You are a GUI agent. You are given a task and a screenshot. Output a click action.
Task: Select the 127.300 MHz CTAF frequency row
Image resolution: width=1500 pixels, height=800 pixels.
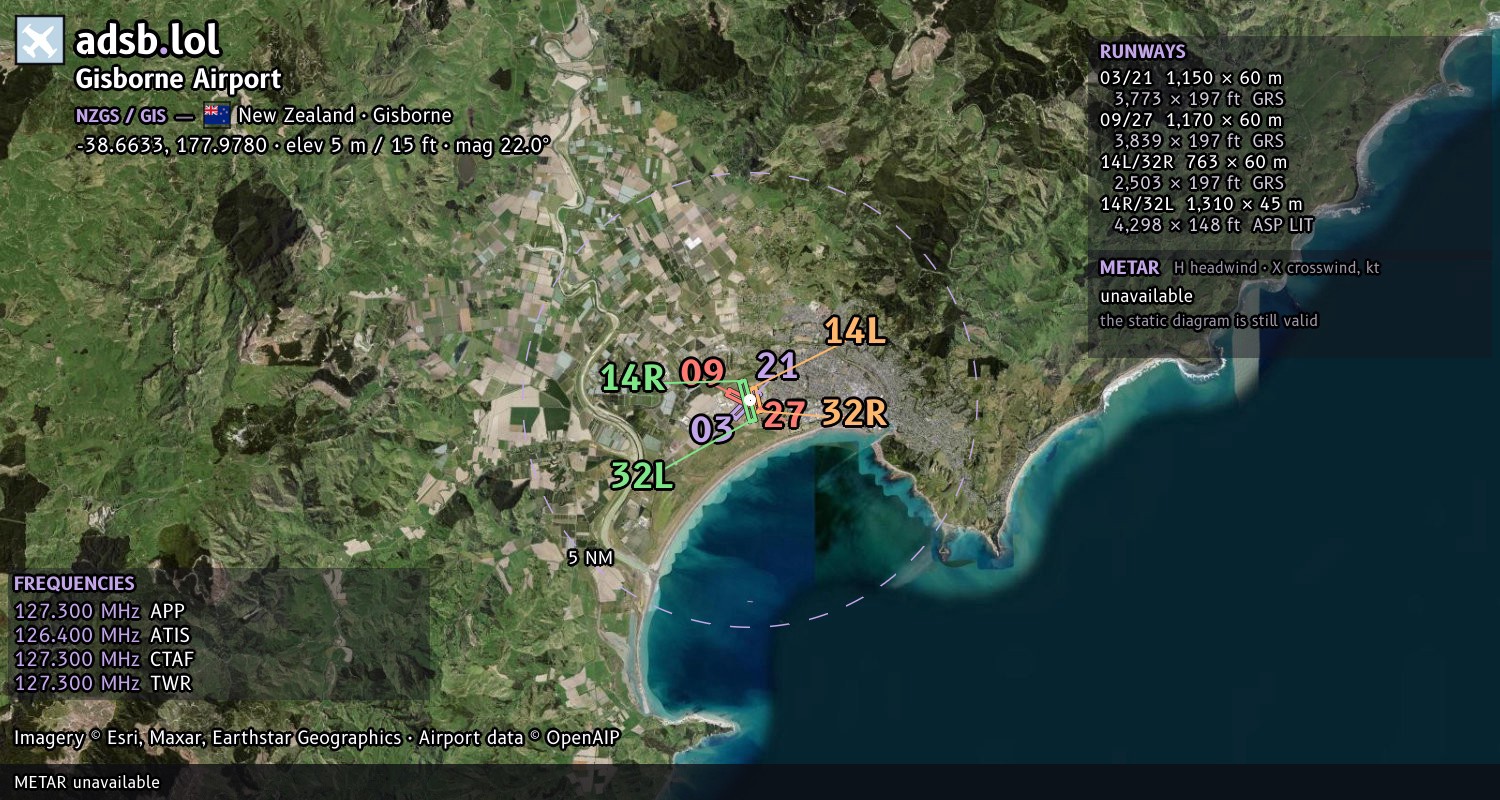point(104,659)
